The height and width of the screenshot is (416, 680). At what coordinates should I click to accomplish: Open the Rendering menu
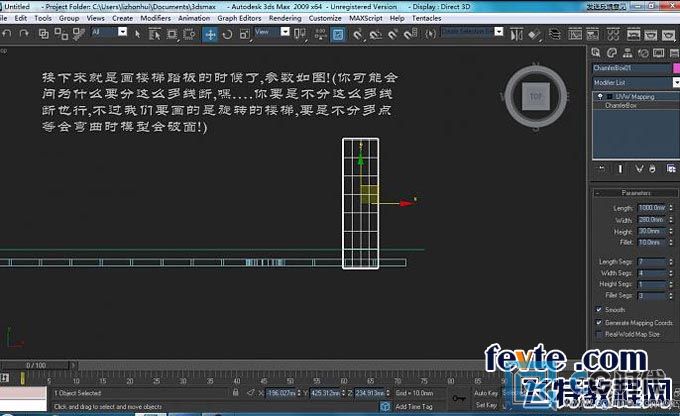click(x=285, y=18)
